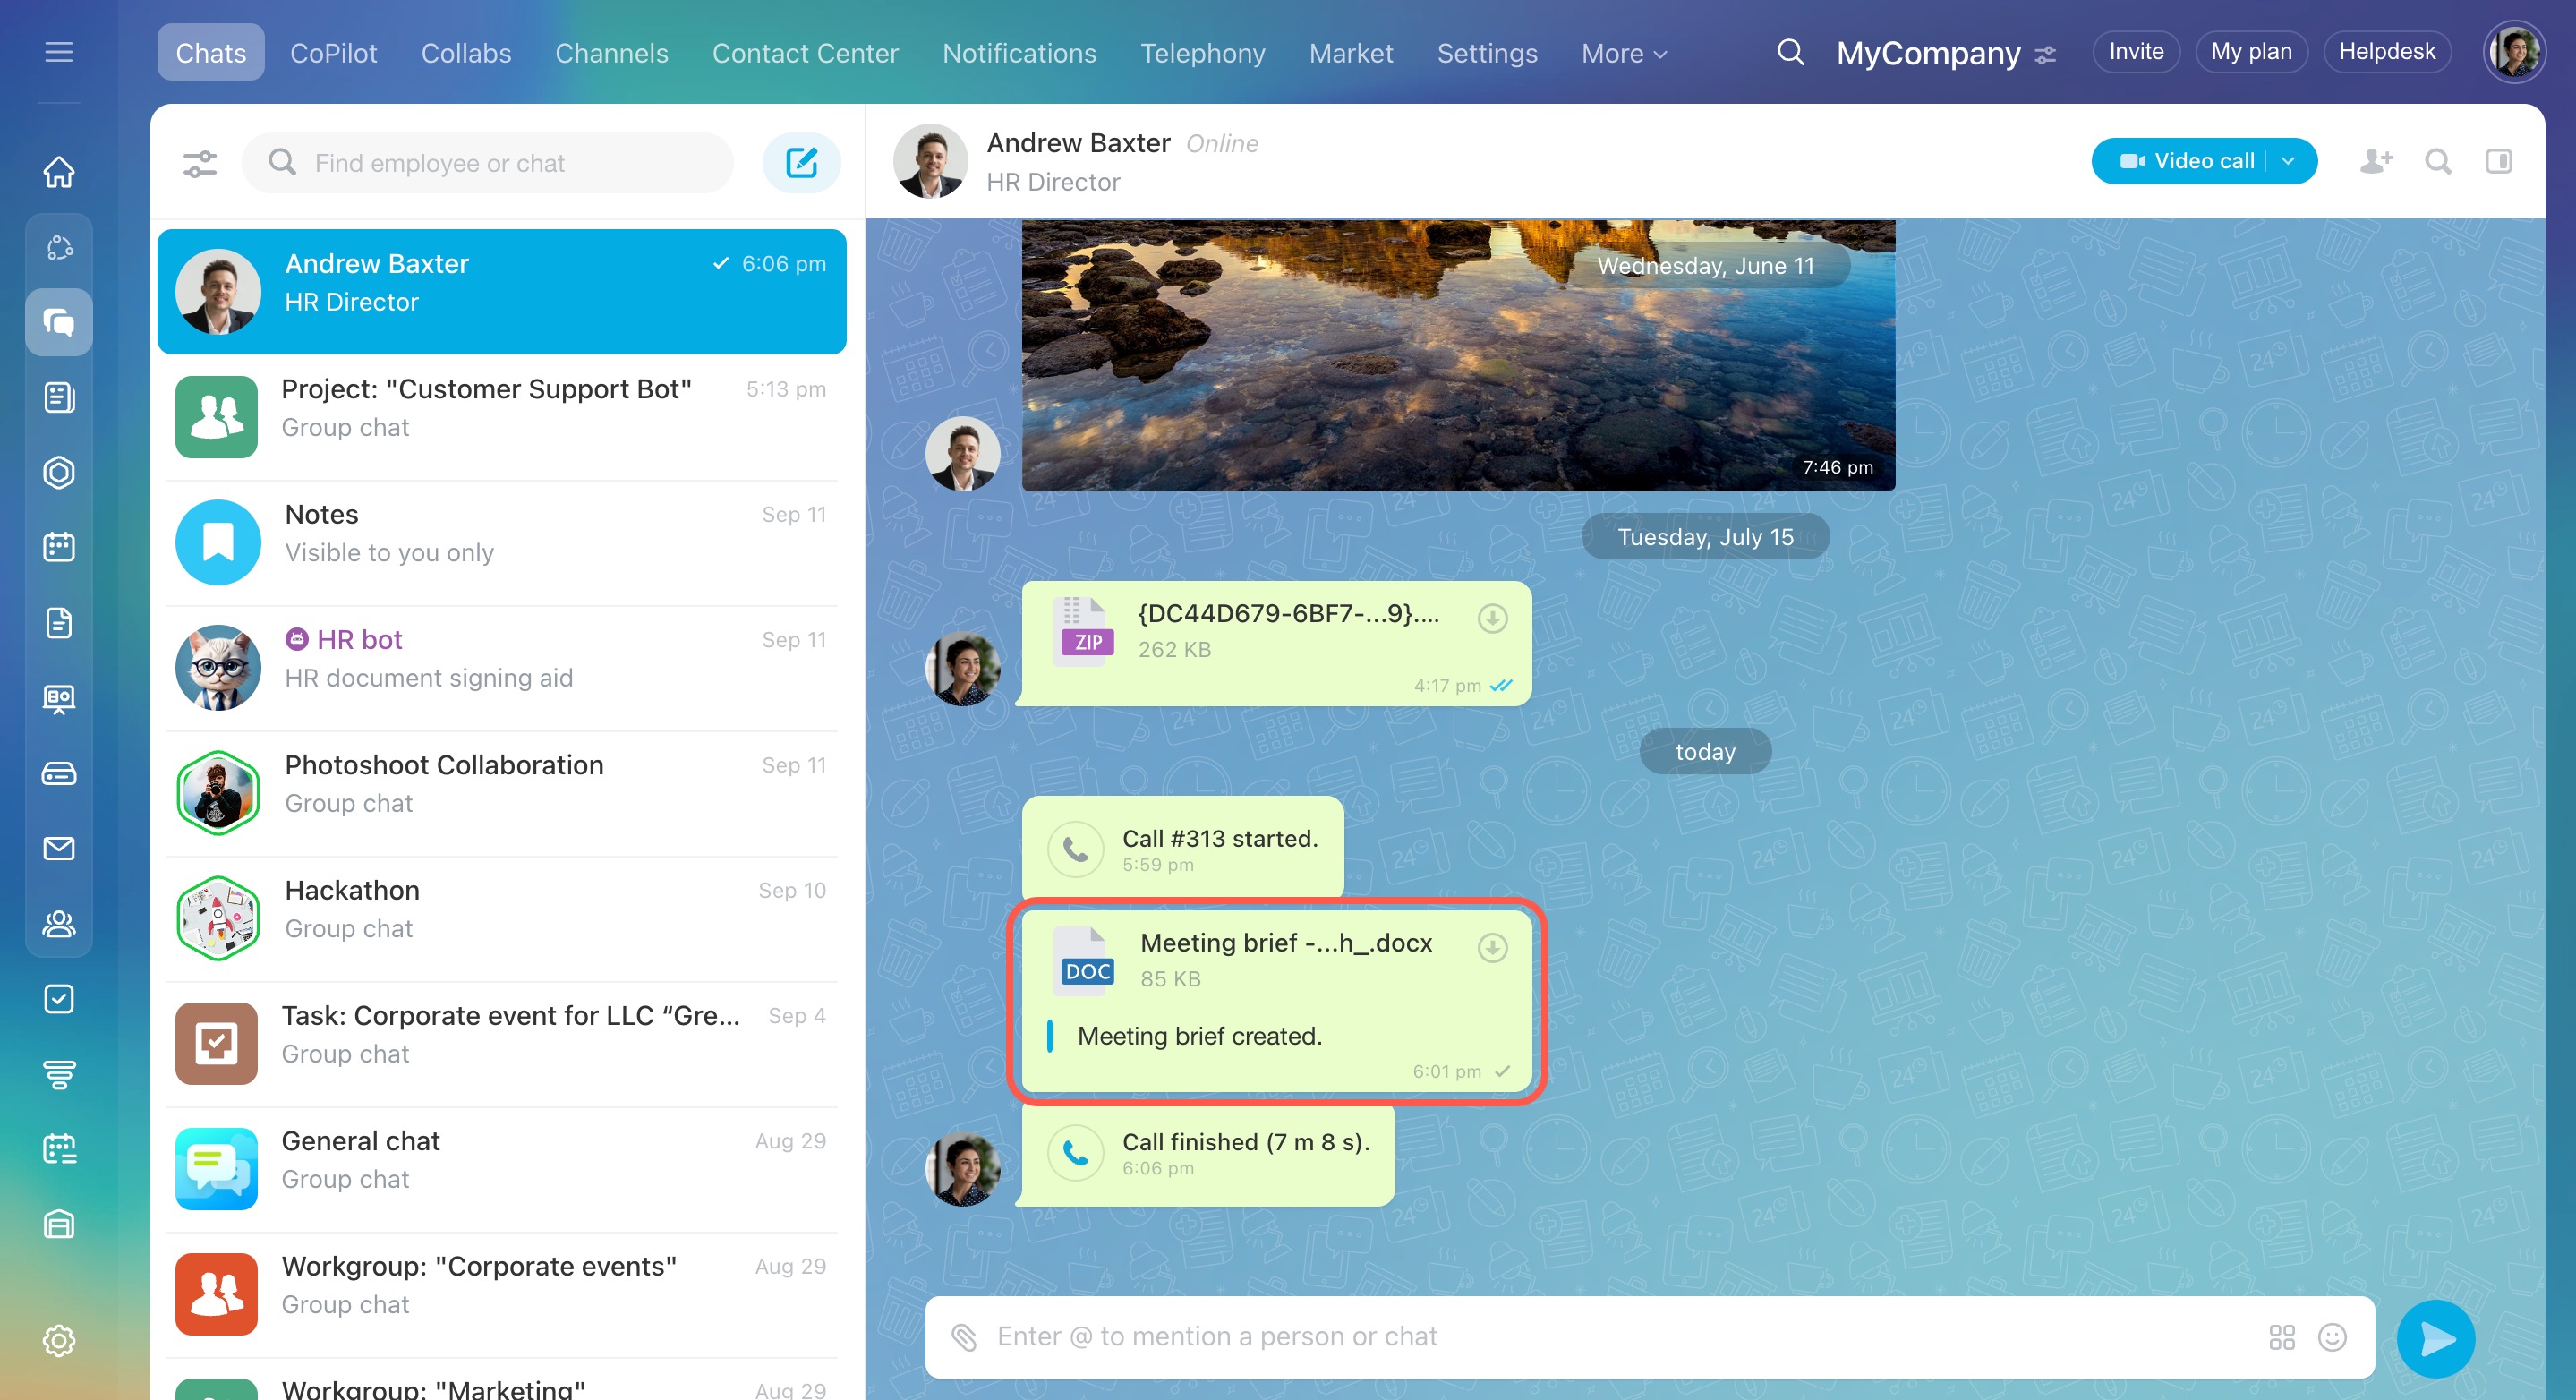The width and height of the screenshot is (2576, 1400).
Task: Download the Meeting brief docx file
Action: (1492, 947)
